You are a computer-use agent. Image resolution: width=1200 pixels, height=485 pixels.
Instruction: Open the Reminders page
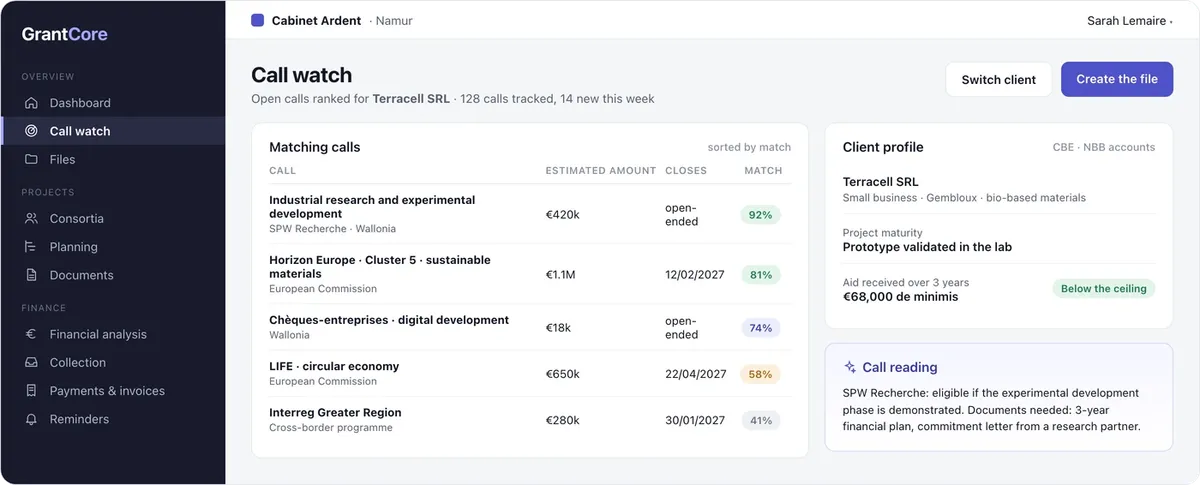coord(113,419)
